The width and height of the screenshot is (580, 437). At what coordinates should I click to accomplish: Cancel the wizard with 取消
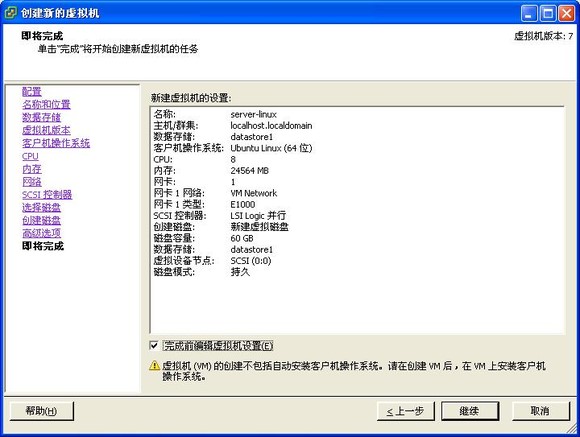pos(540,411)
